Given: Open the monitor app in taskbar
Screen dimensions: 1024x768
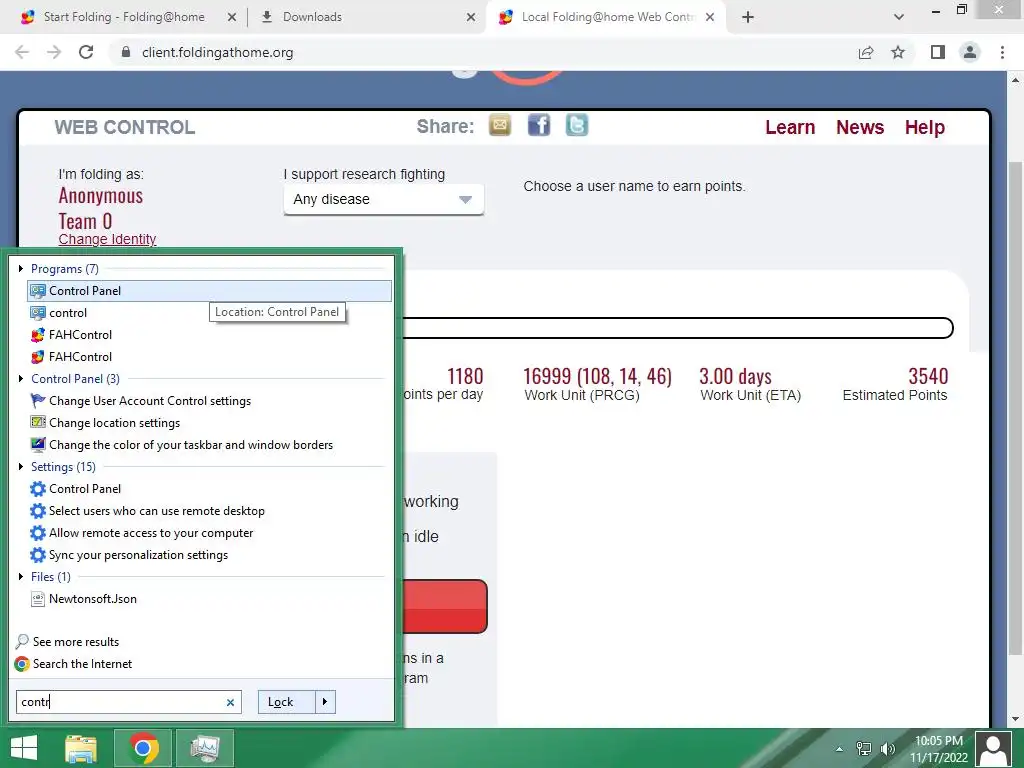Looking at the screenshot, I should coord(205,748).
